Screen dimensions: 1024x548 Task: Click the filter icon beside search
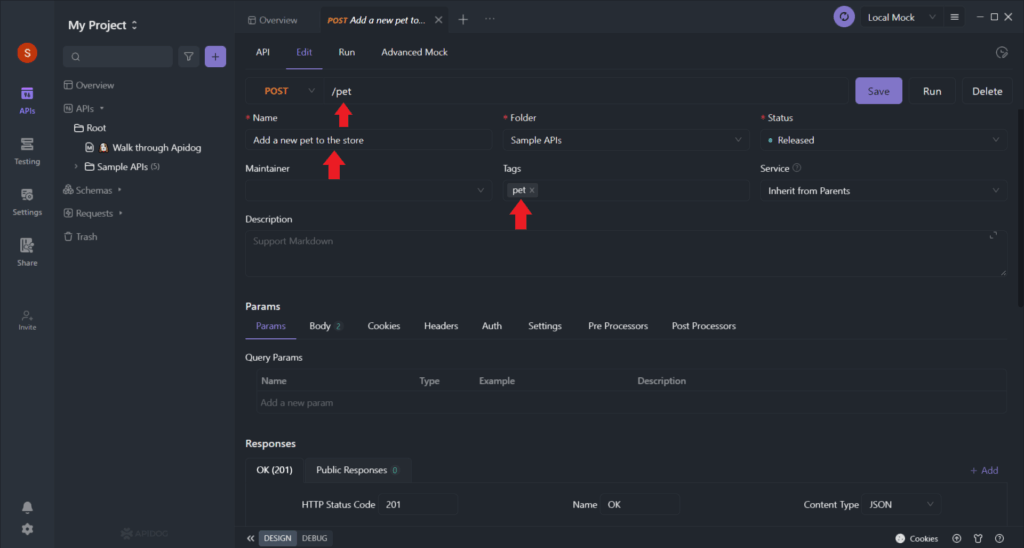point(188,57)
